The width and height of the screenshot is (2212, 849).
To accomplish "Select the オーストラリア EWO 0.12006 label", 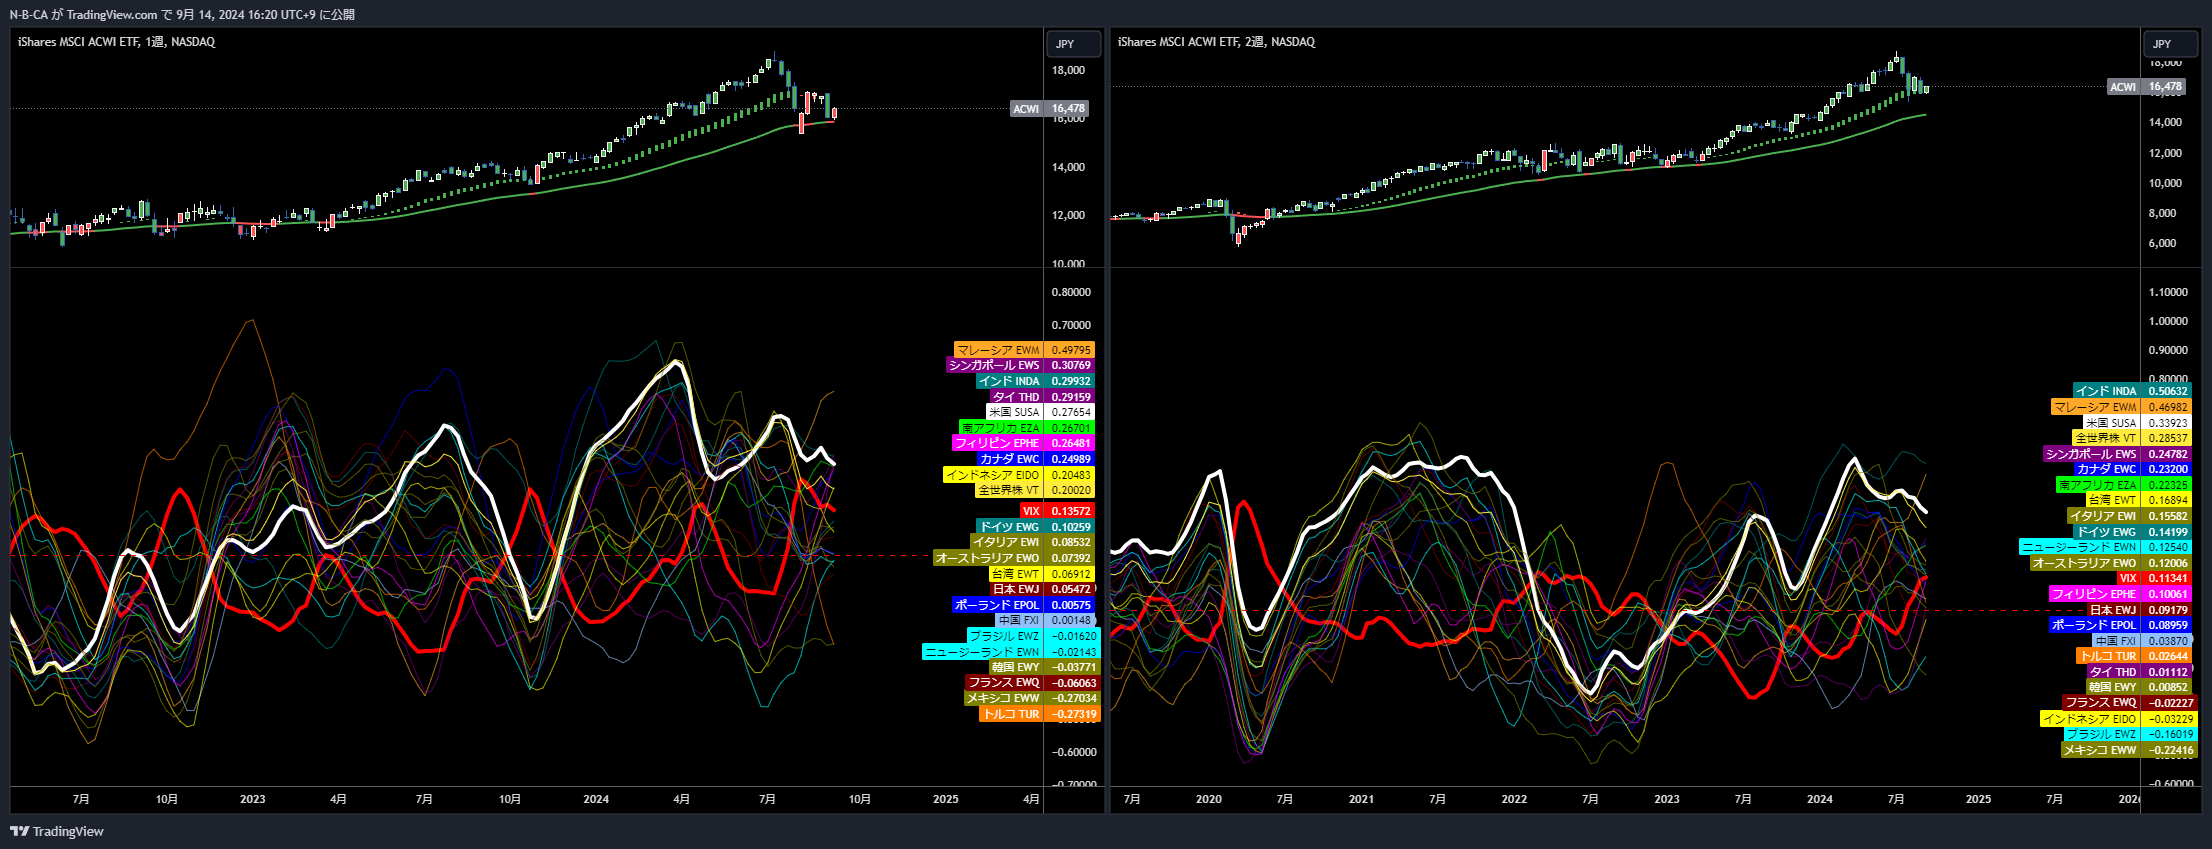I will 2110,563.
